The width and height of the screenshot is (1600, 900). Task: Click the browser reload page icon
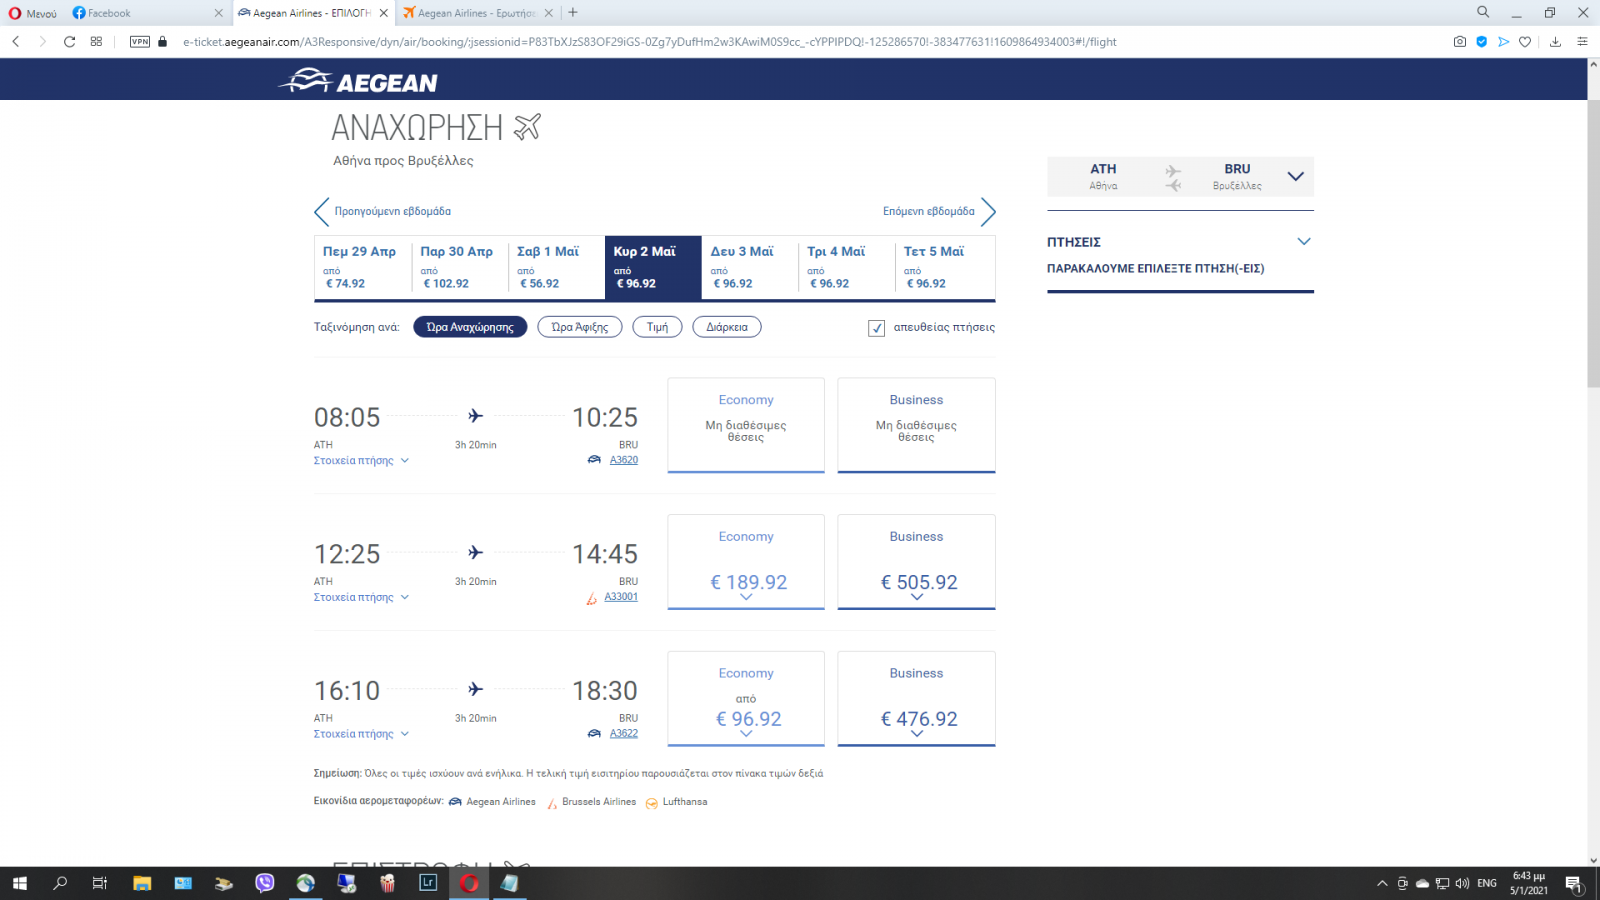(69, 42)
